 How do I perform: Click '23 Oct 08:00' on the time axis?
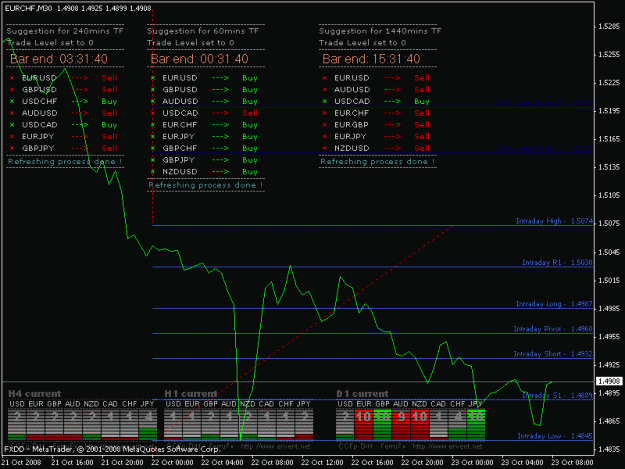[x=572, y=463]
